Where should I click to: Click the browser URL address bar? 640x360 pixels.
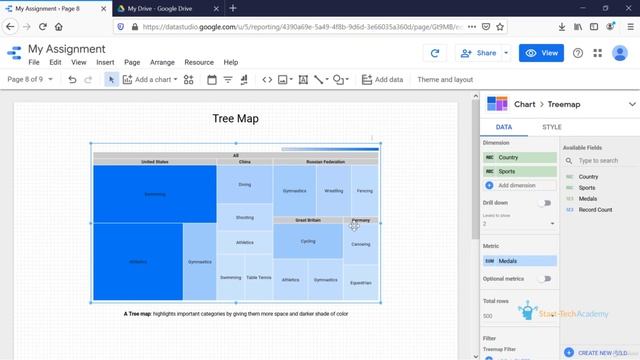click(302, 27)
